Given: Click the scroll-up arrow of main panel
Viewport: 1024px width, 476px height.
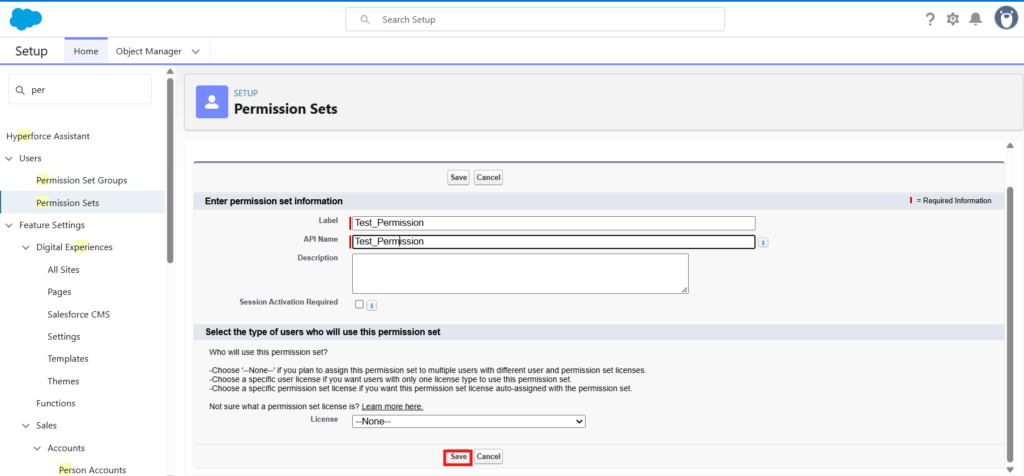Looking at the screenshot, I should 1010,146.
